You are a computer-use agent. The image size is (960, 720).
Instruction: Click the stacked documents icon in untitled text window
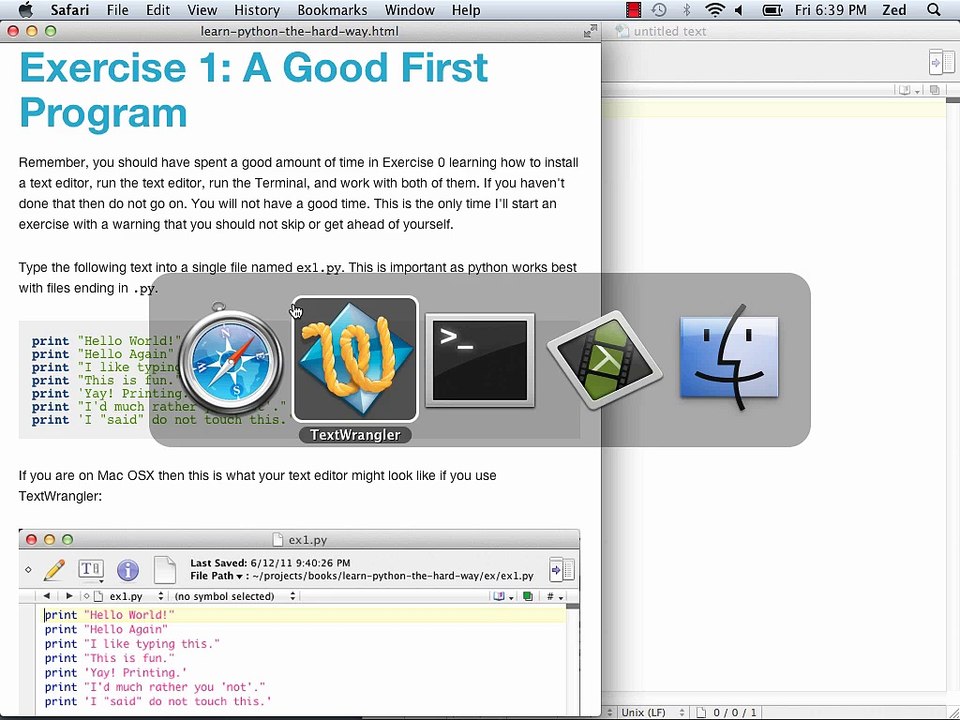click(x=934, y=90)
